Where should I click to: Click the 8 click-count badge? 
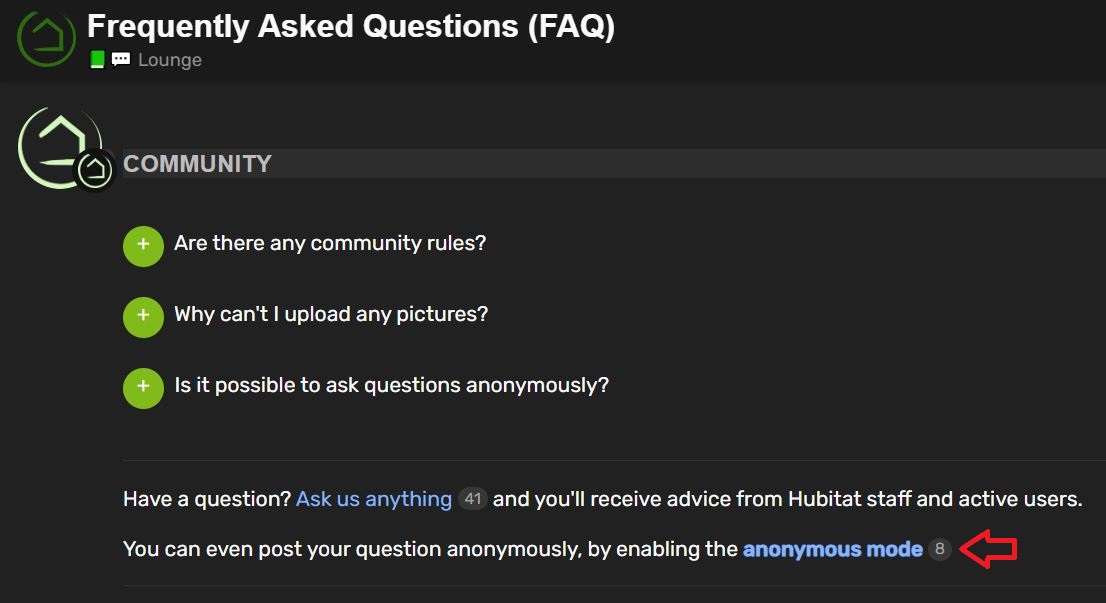point(940,549)
